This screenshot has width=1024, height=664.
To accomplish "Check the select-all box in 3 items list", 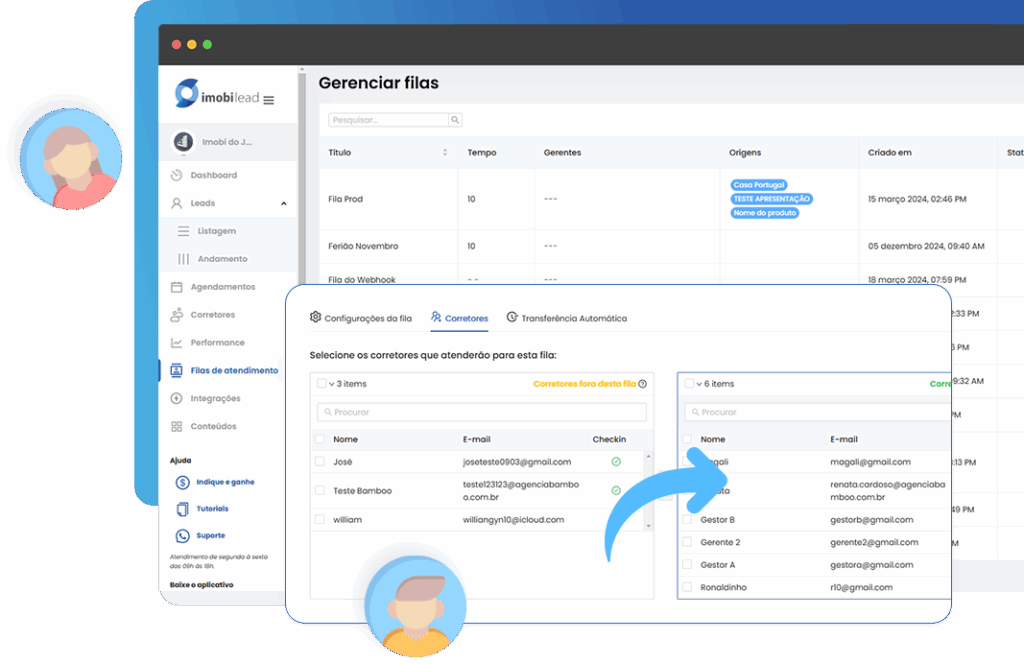I will pyautogui.click(x=321, y=384).
